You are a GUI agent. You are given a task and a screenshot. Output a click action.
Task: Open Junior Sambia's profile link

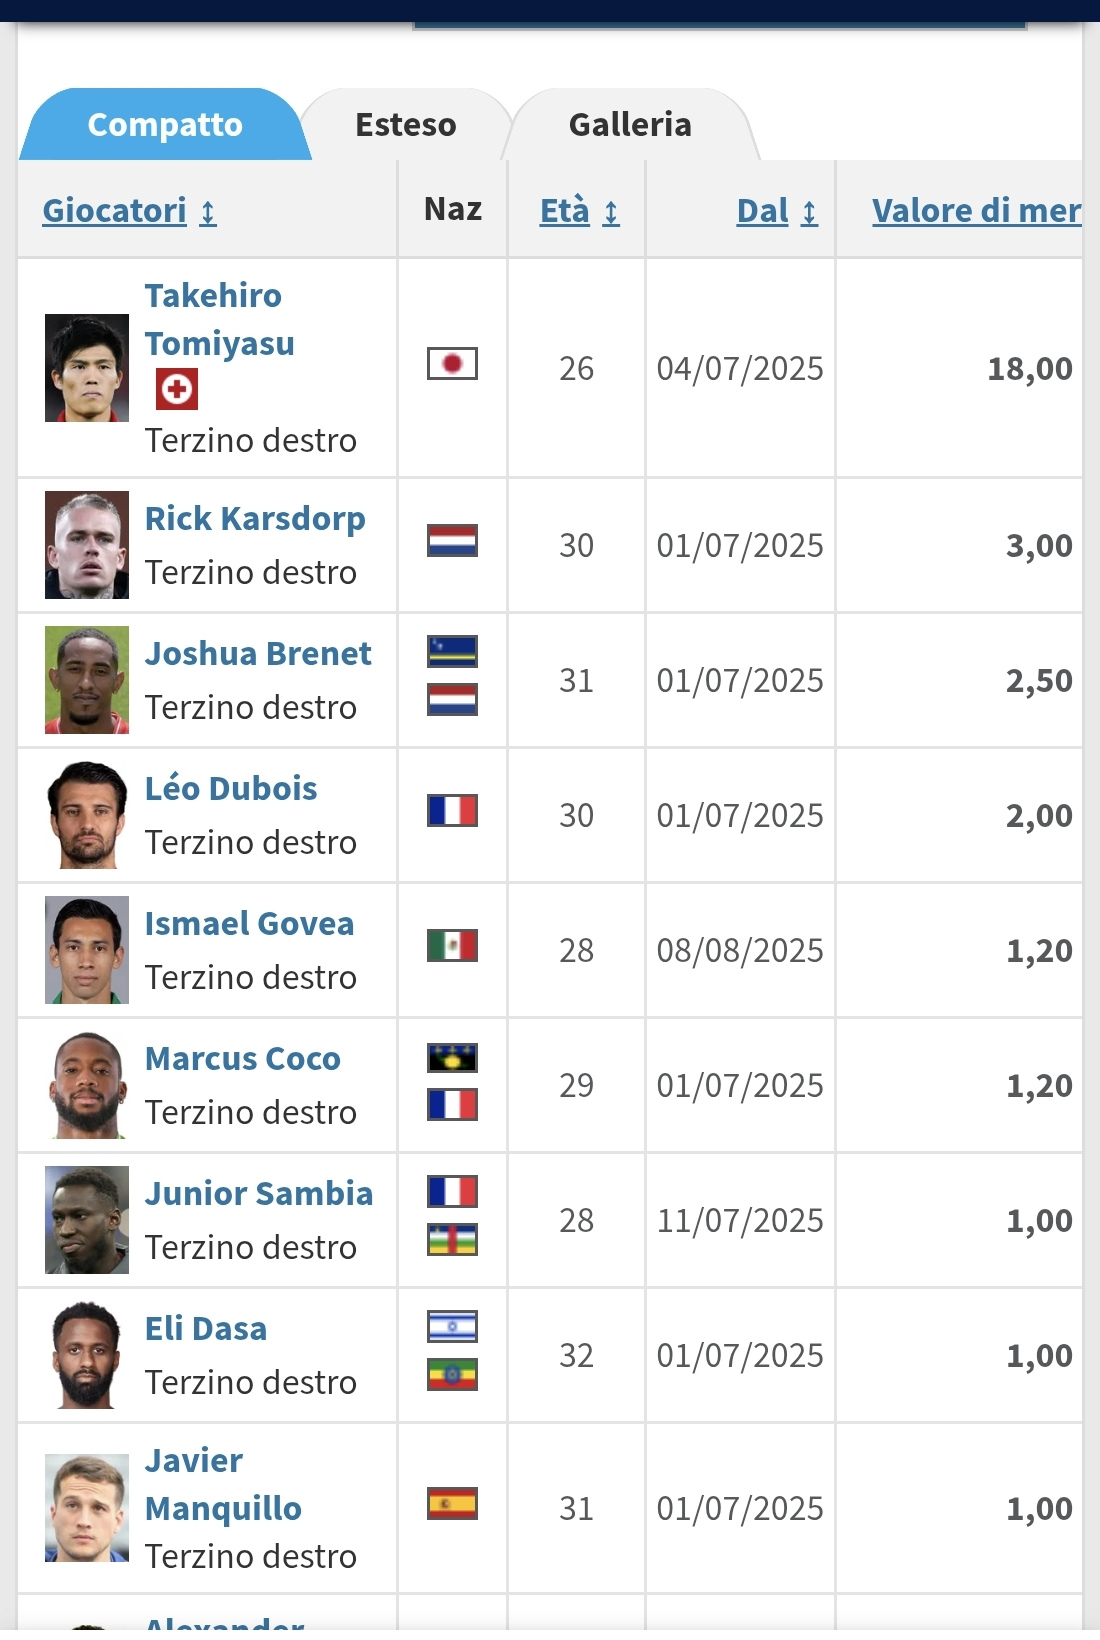tap(259, 1194)
